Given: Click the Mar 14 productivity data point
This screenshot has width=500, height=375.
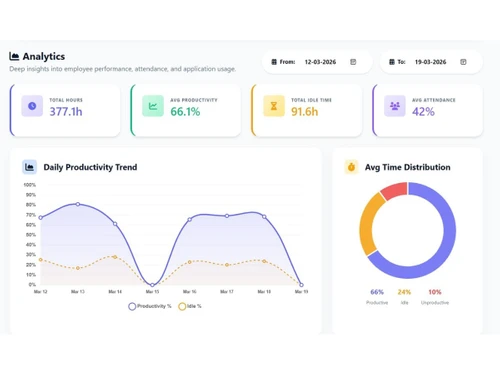Looking at the screenshot, I should point(115,224).
